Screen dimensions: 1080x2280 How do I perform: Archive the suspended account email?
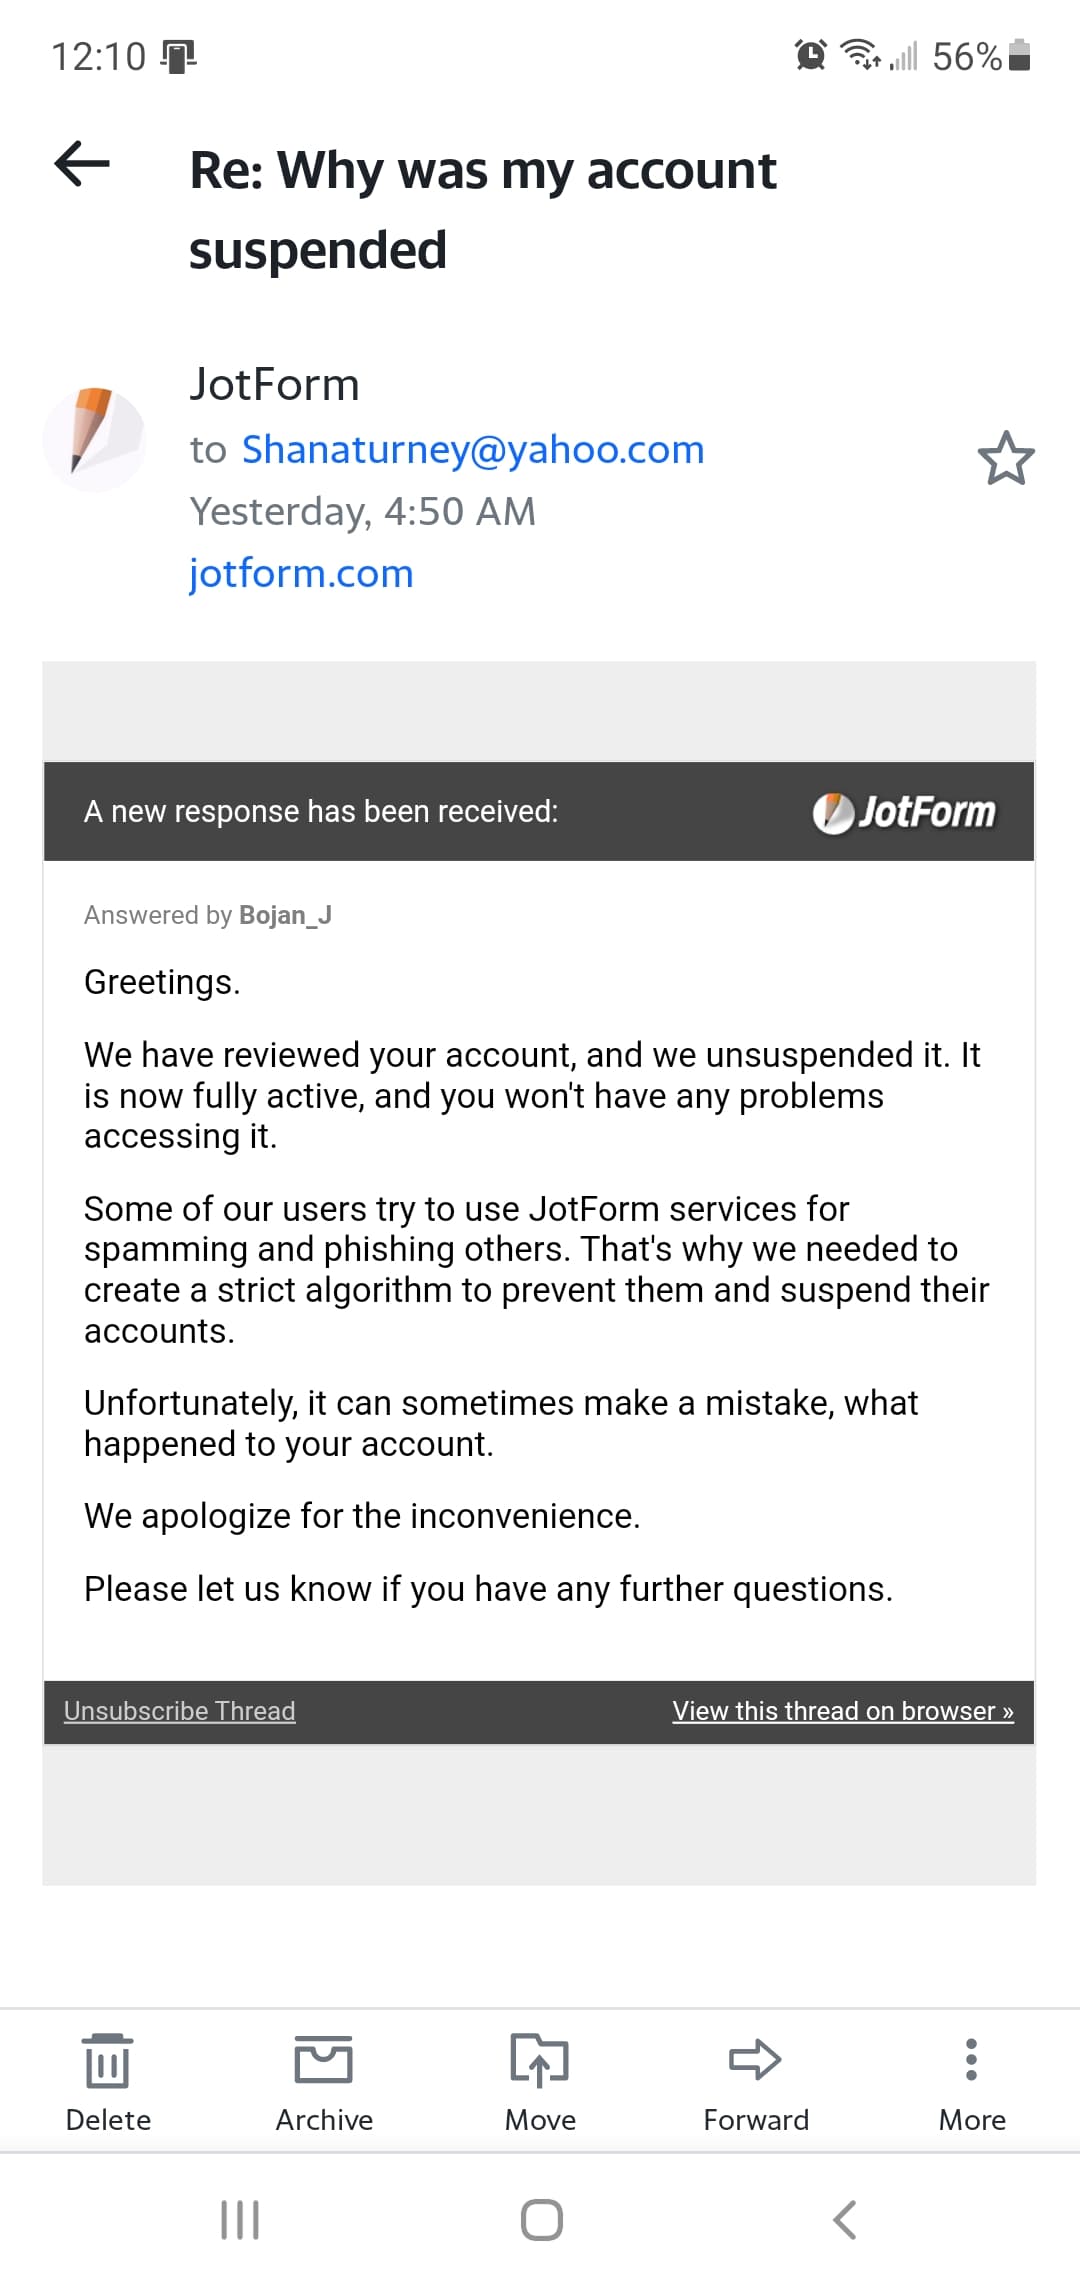(324, 2078)
